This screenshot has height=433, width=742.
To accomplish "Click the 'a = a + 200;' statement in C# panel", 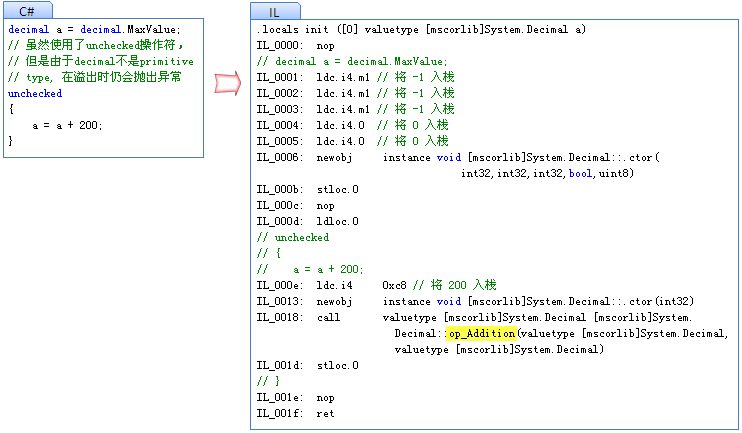I will tap(67, 125).
